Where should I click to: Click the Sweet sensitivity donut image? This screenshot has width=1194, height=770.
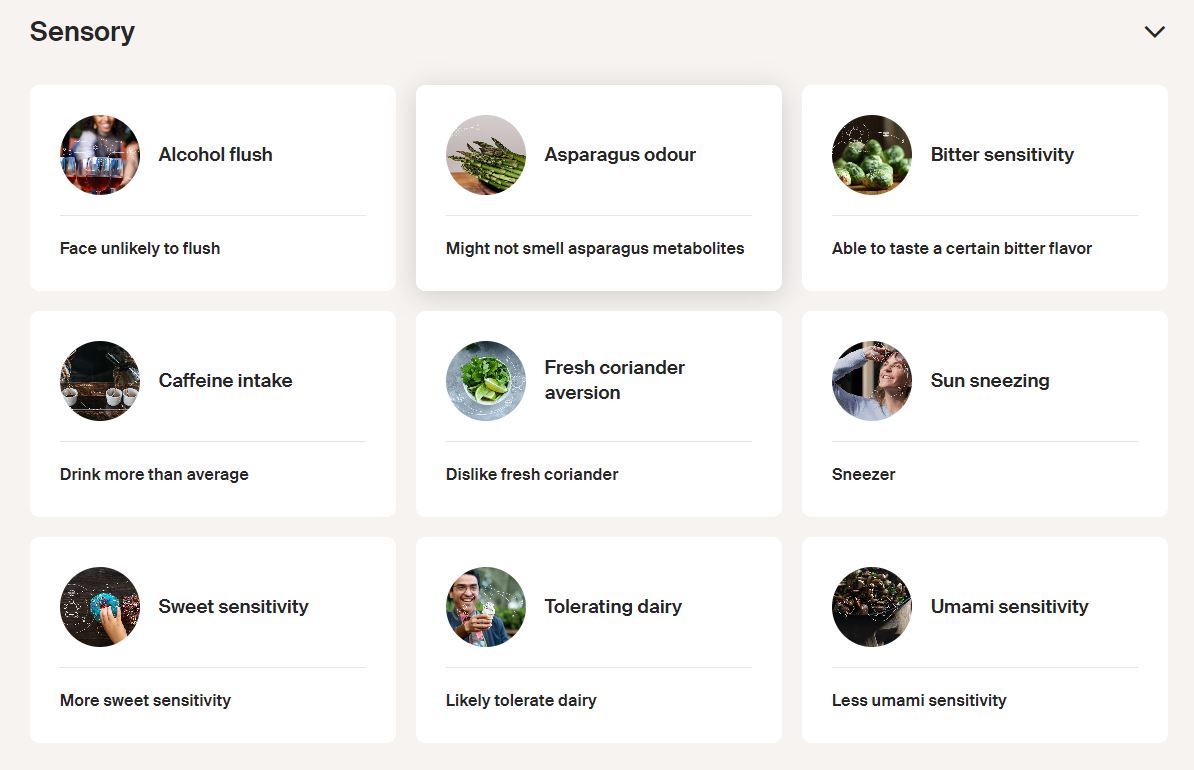(x=100, y=607)
